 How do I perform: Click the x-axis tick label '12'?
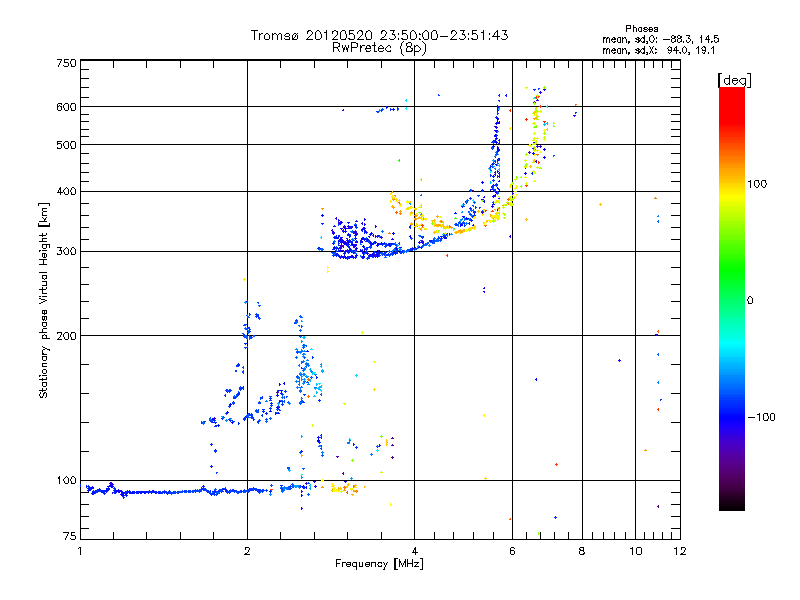pos(680,551)
